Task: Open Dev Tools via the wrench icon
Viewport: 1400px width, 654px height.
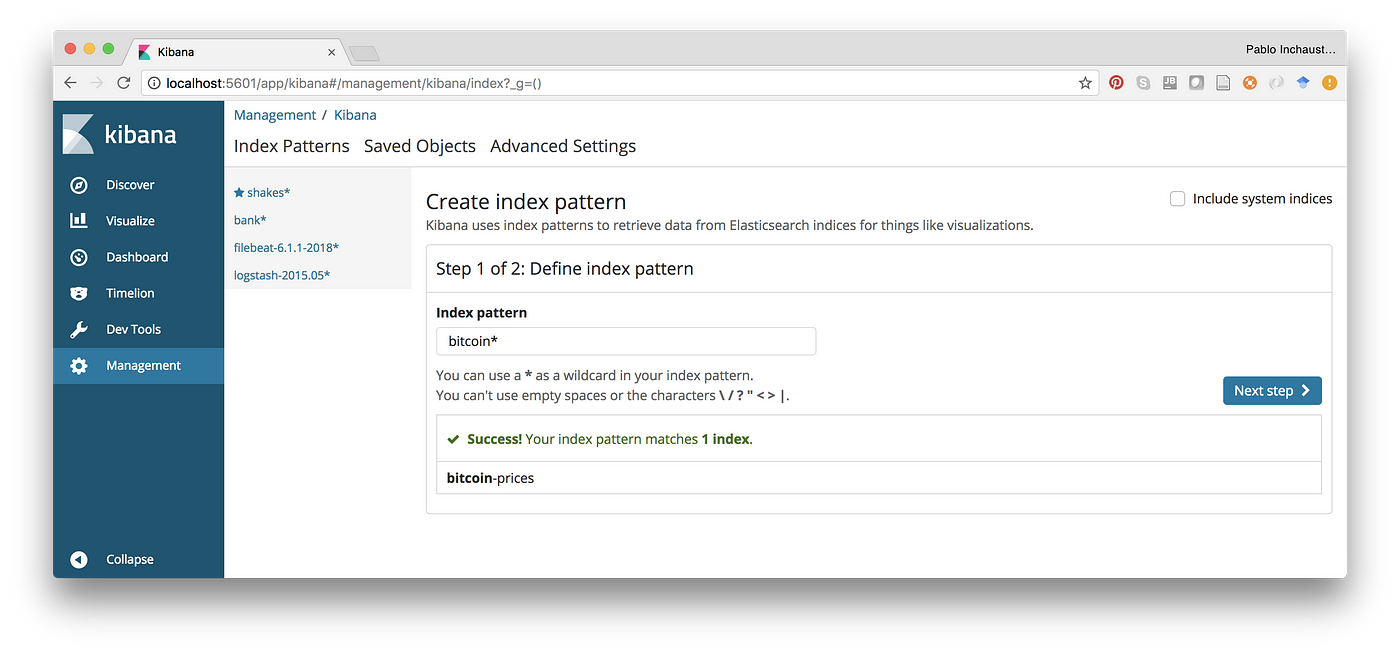Action: click(x=79, y=329)
